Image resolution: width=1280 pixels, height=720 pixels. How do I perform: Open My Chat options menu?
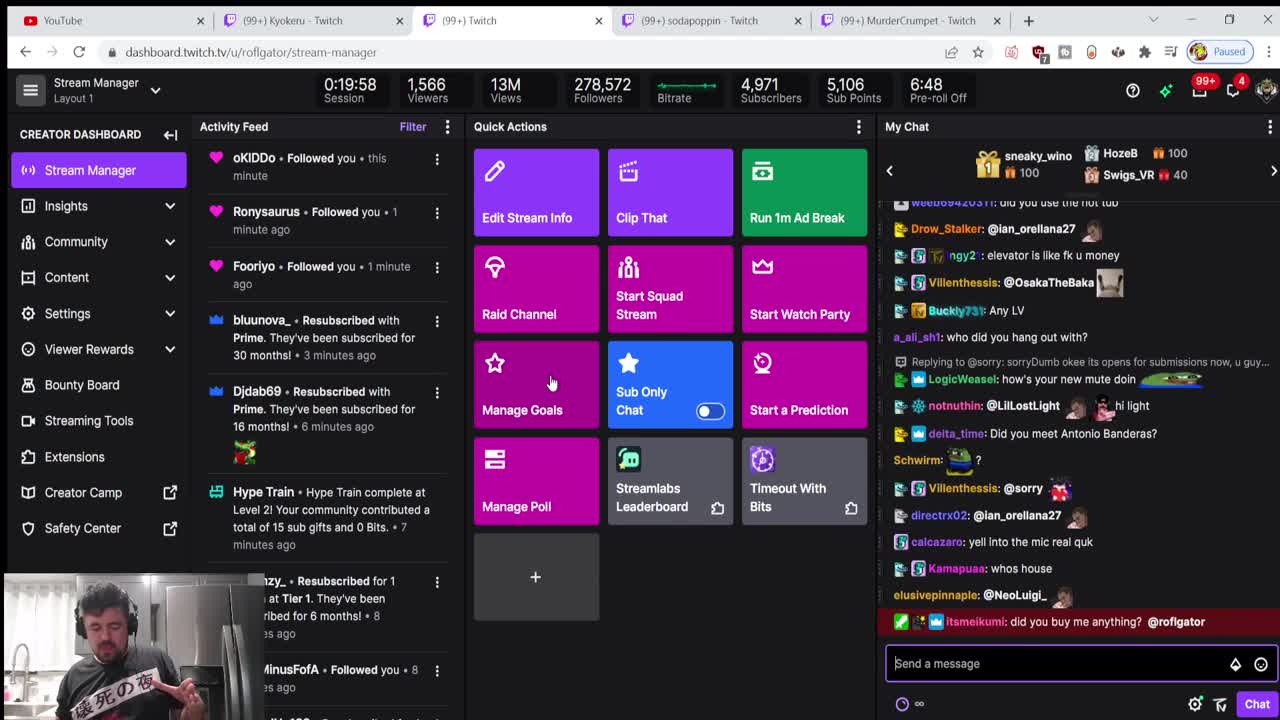pos(1270,127)
